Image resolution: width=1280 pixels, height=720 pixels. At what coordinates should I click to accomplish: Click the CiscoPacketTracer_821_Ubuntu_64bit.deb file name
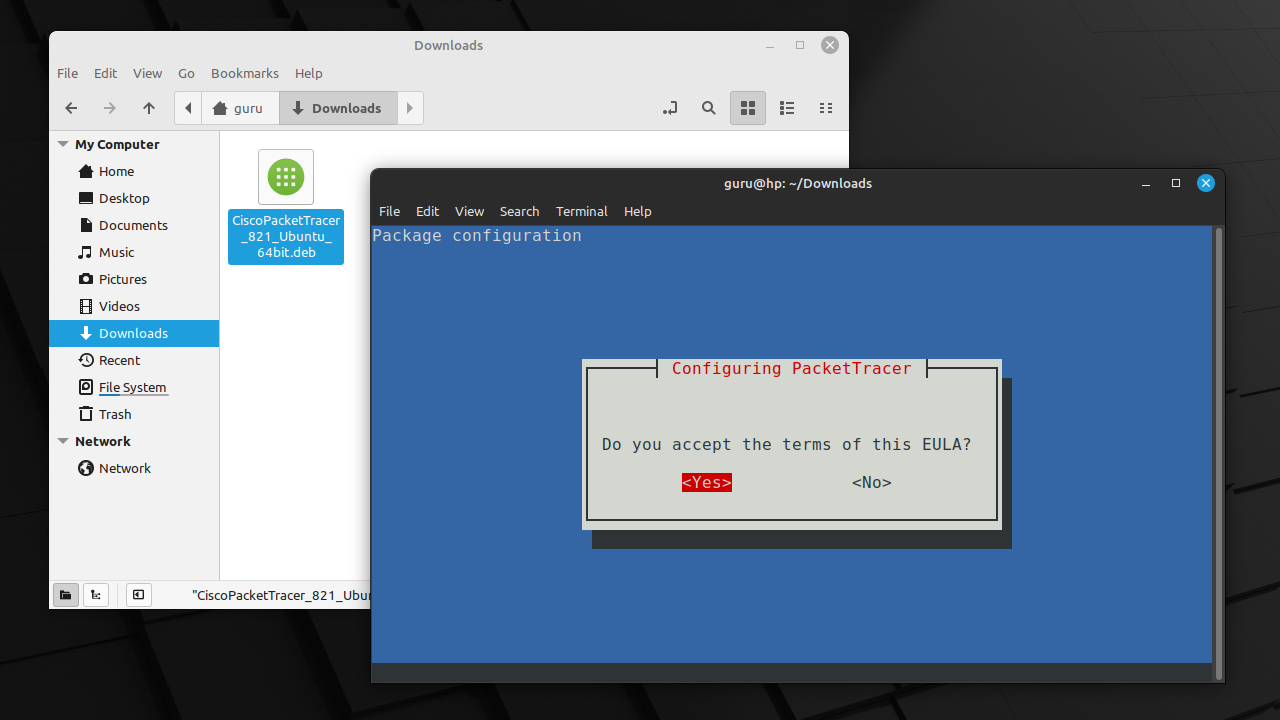point(286,237)
